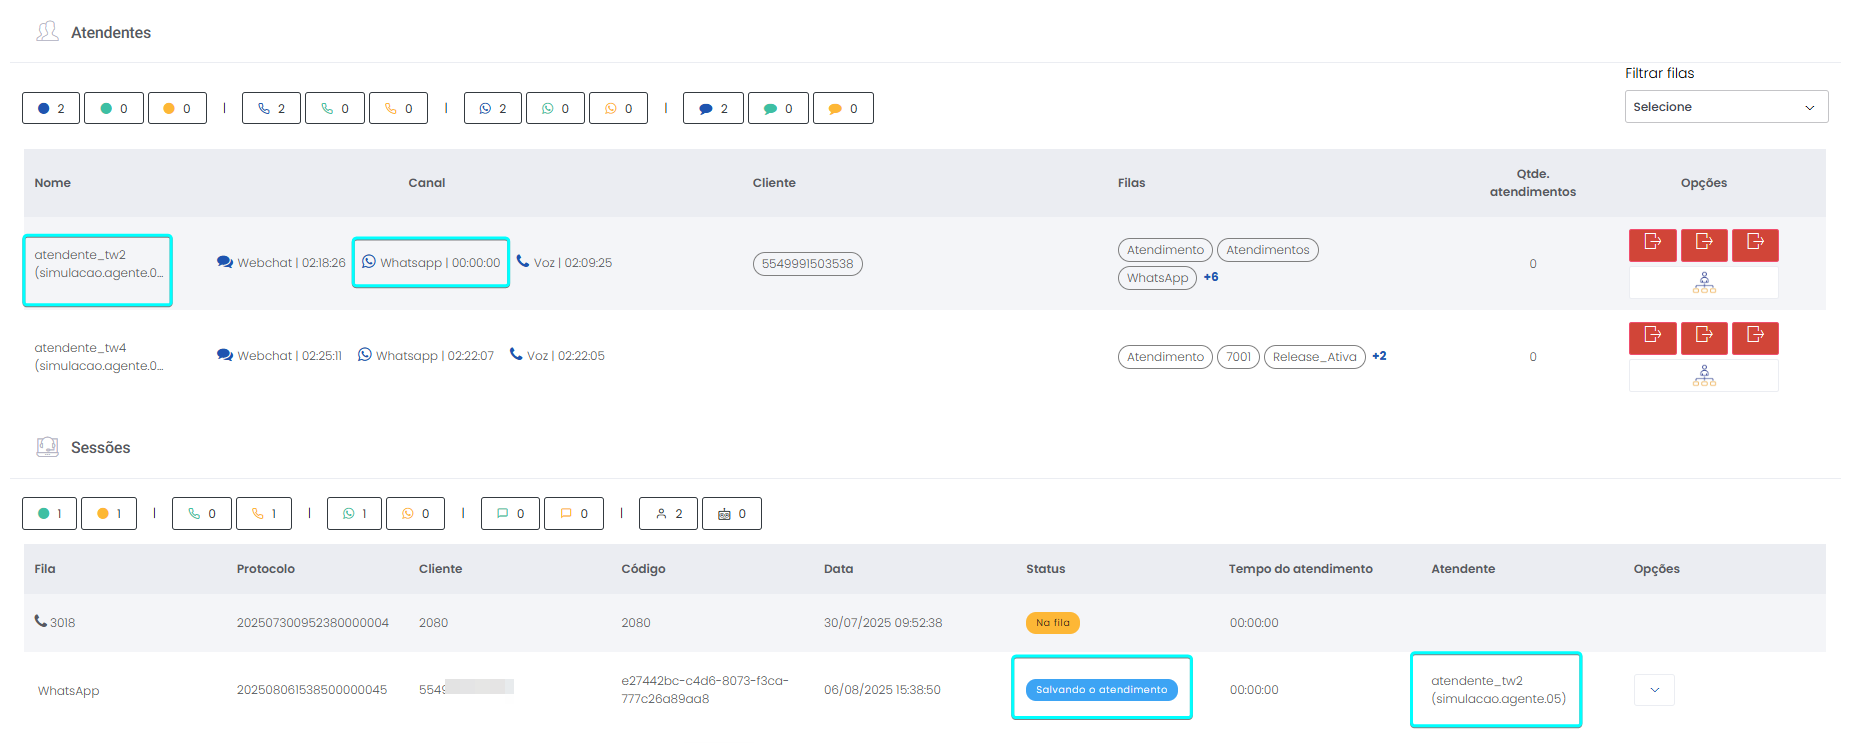Click the Release_Ativa queue tag
The height and width of the screenshot is (743, 1865).
coord(1314,357)
